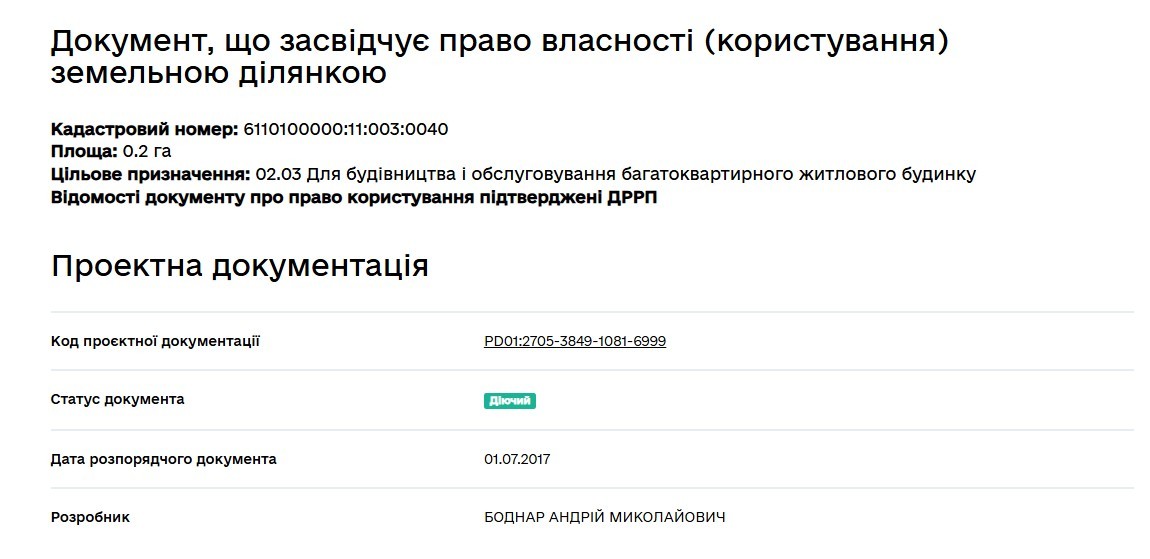The width and height of the screenshot is (1150, 559).
Task: Click the words багатоквартирного житлового будинку
Action: point(799,175)
